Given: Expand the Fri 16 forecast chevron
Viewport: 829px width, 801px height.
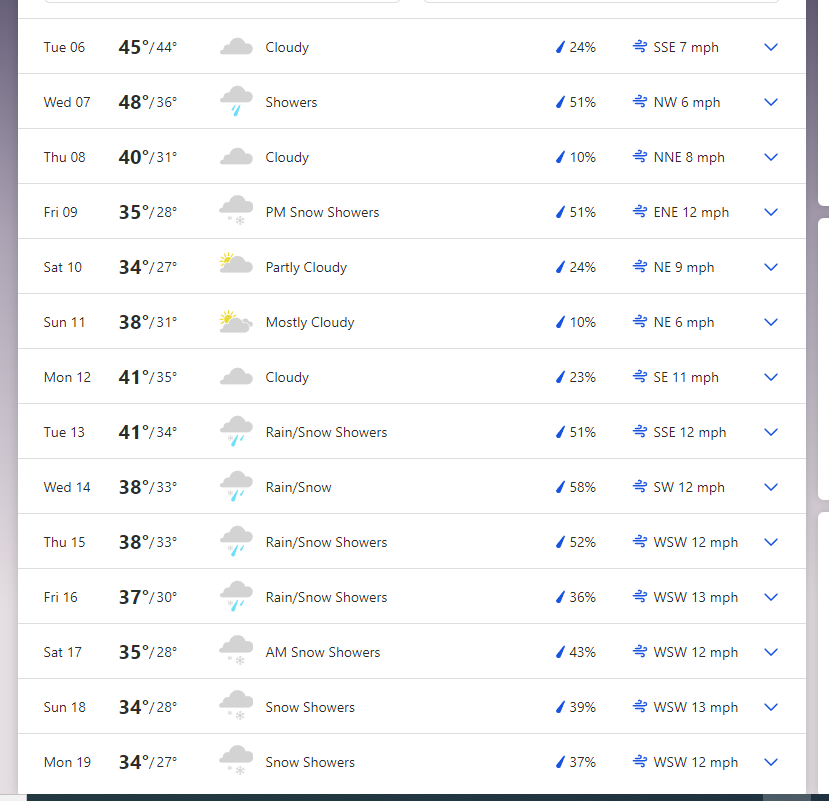Looking at the screenshot, I should (x=771, y=597).
